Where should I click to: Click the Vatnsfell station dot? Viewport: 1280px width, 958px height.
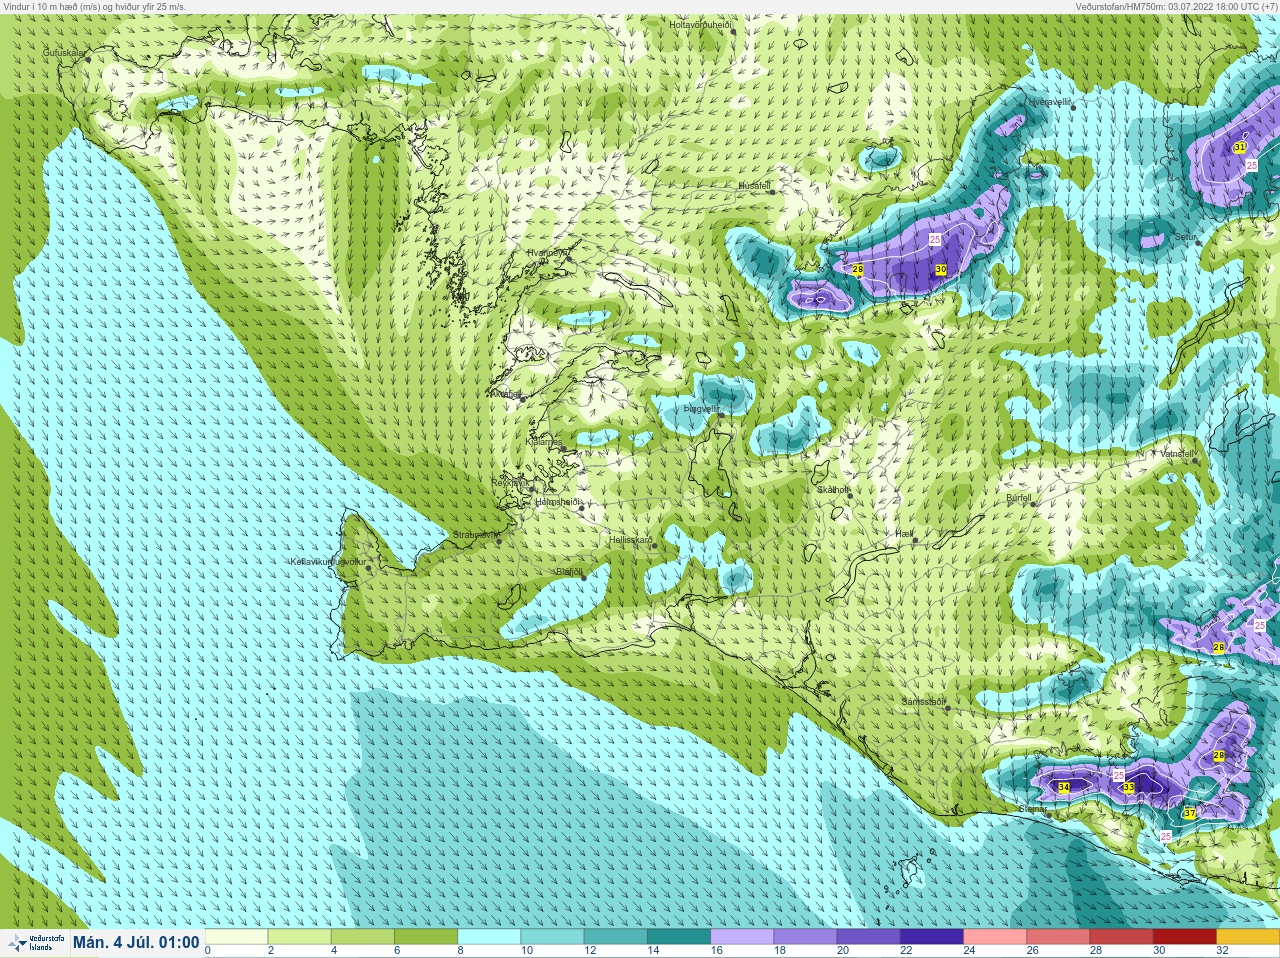[x=1196, y=460]
